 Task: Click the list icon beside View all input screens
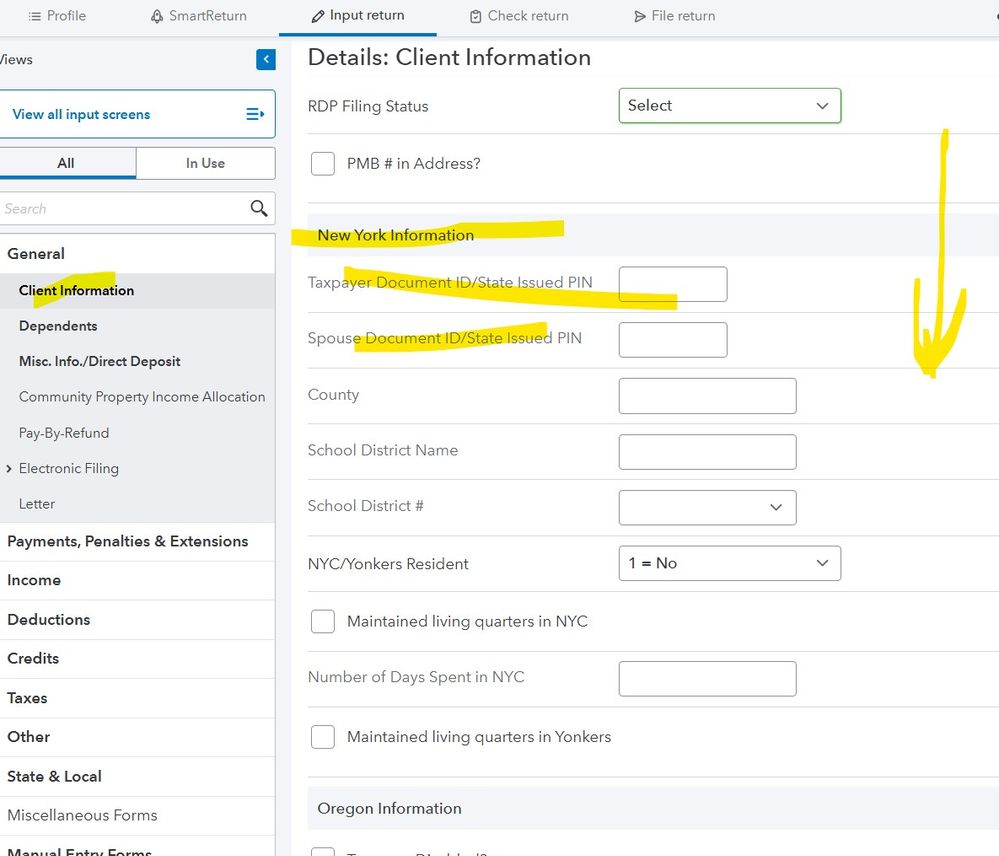(x=255, y=114)
